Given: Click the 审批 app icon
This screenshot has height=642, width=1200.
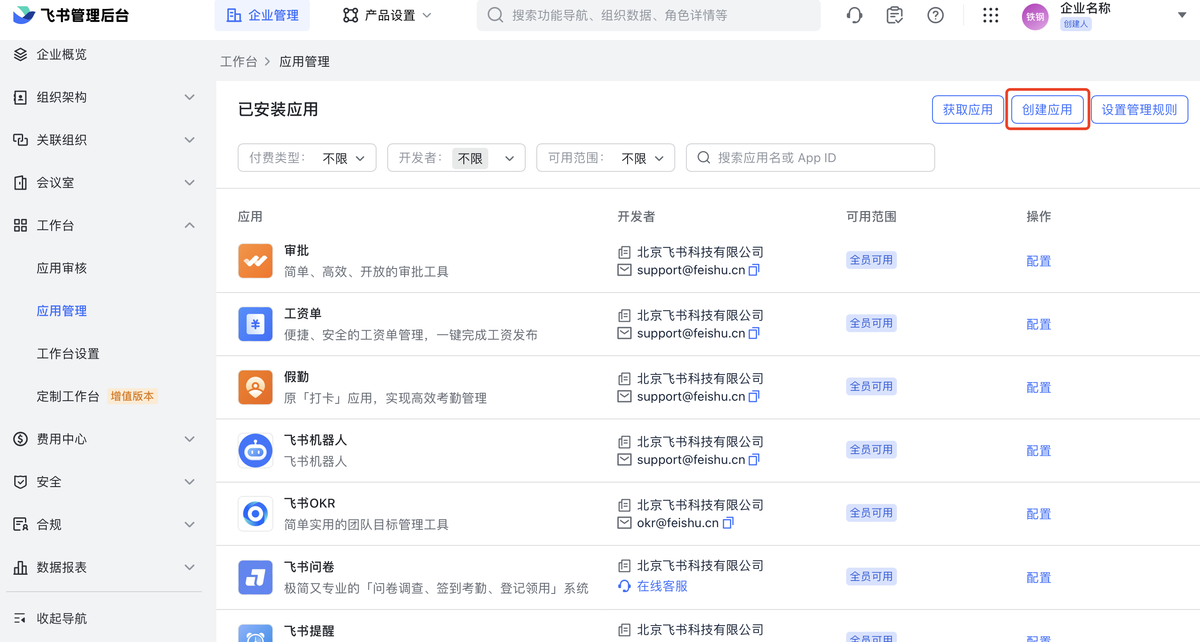Looking at the screenshot, I should tap(255, 261).
